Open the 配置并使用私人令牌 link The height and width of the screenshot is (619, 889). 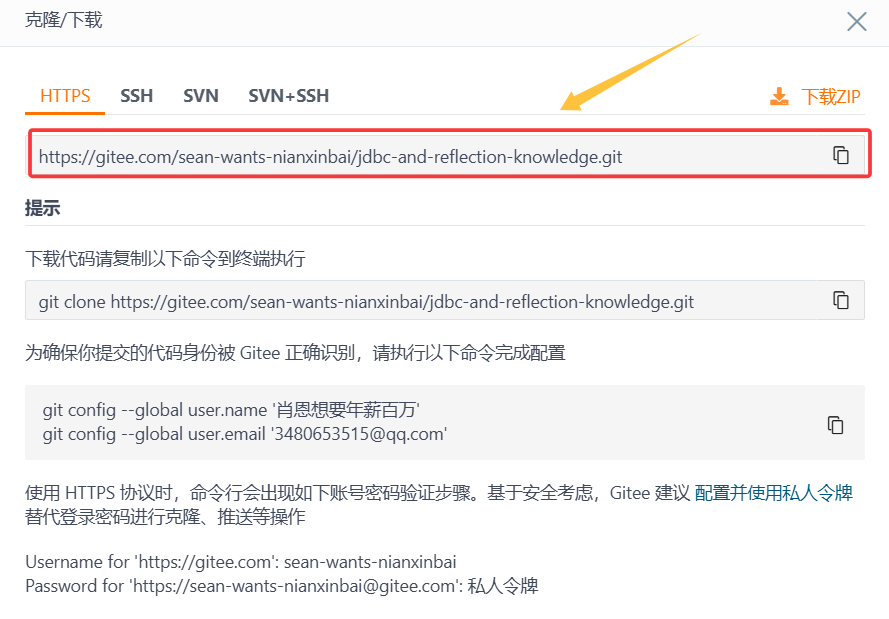pyautogui.click(x=773, y=493)
